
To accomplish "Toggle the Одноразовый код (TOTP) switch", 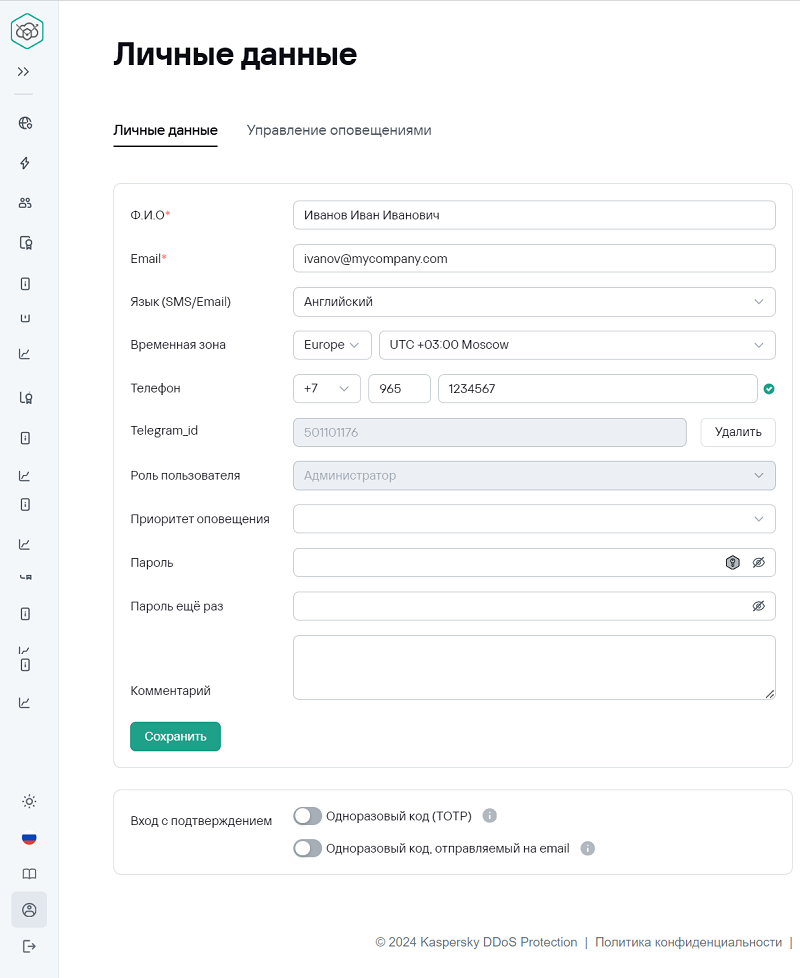I will [x=308, y=816].
